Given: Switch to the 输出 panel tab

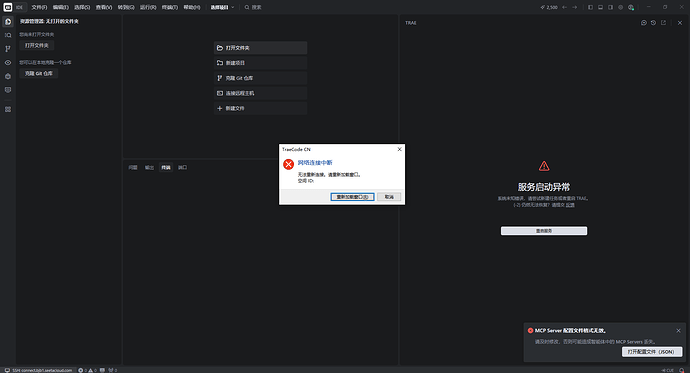Looking at the screenshot, I should [x=150, y=168].
